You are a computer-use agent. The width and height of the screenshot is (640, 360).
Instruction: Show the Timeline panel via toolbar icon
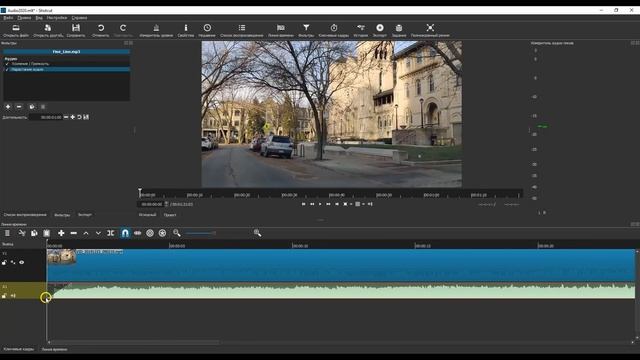click(281, 28)
